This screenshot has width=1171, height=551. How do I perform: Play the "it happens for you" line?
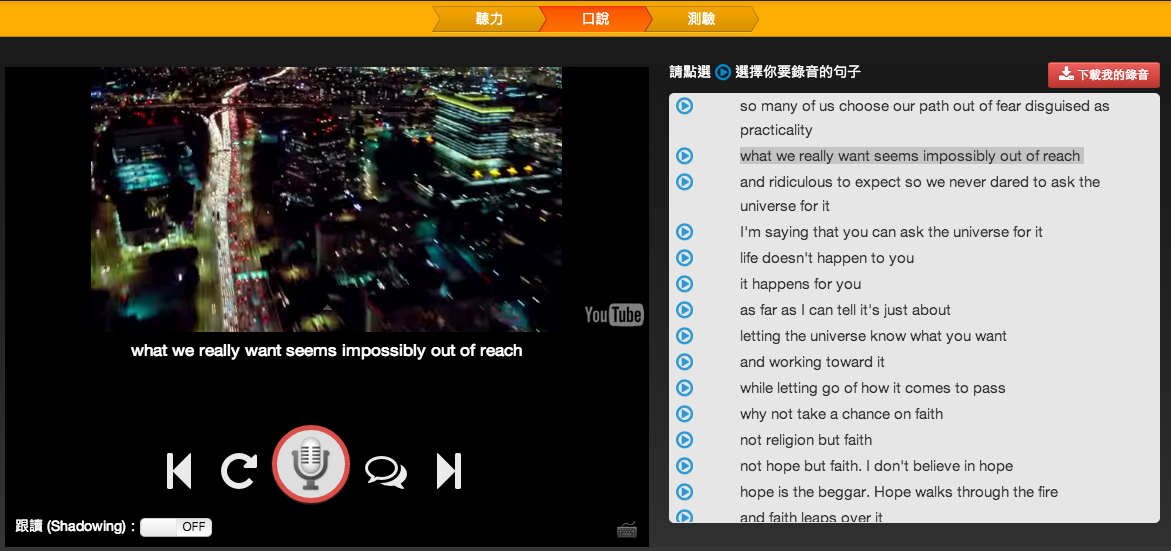click(x=684, y=284)
